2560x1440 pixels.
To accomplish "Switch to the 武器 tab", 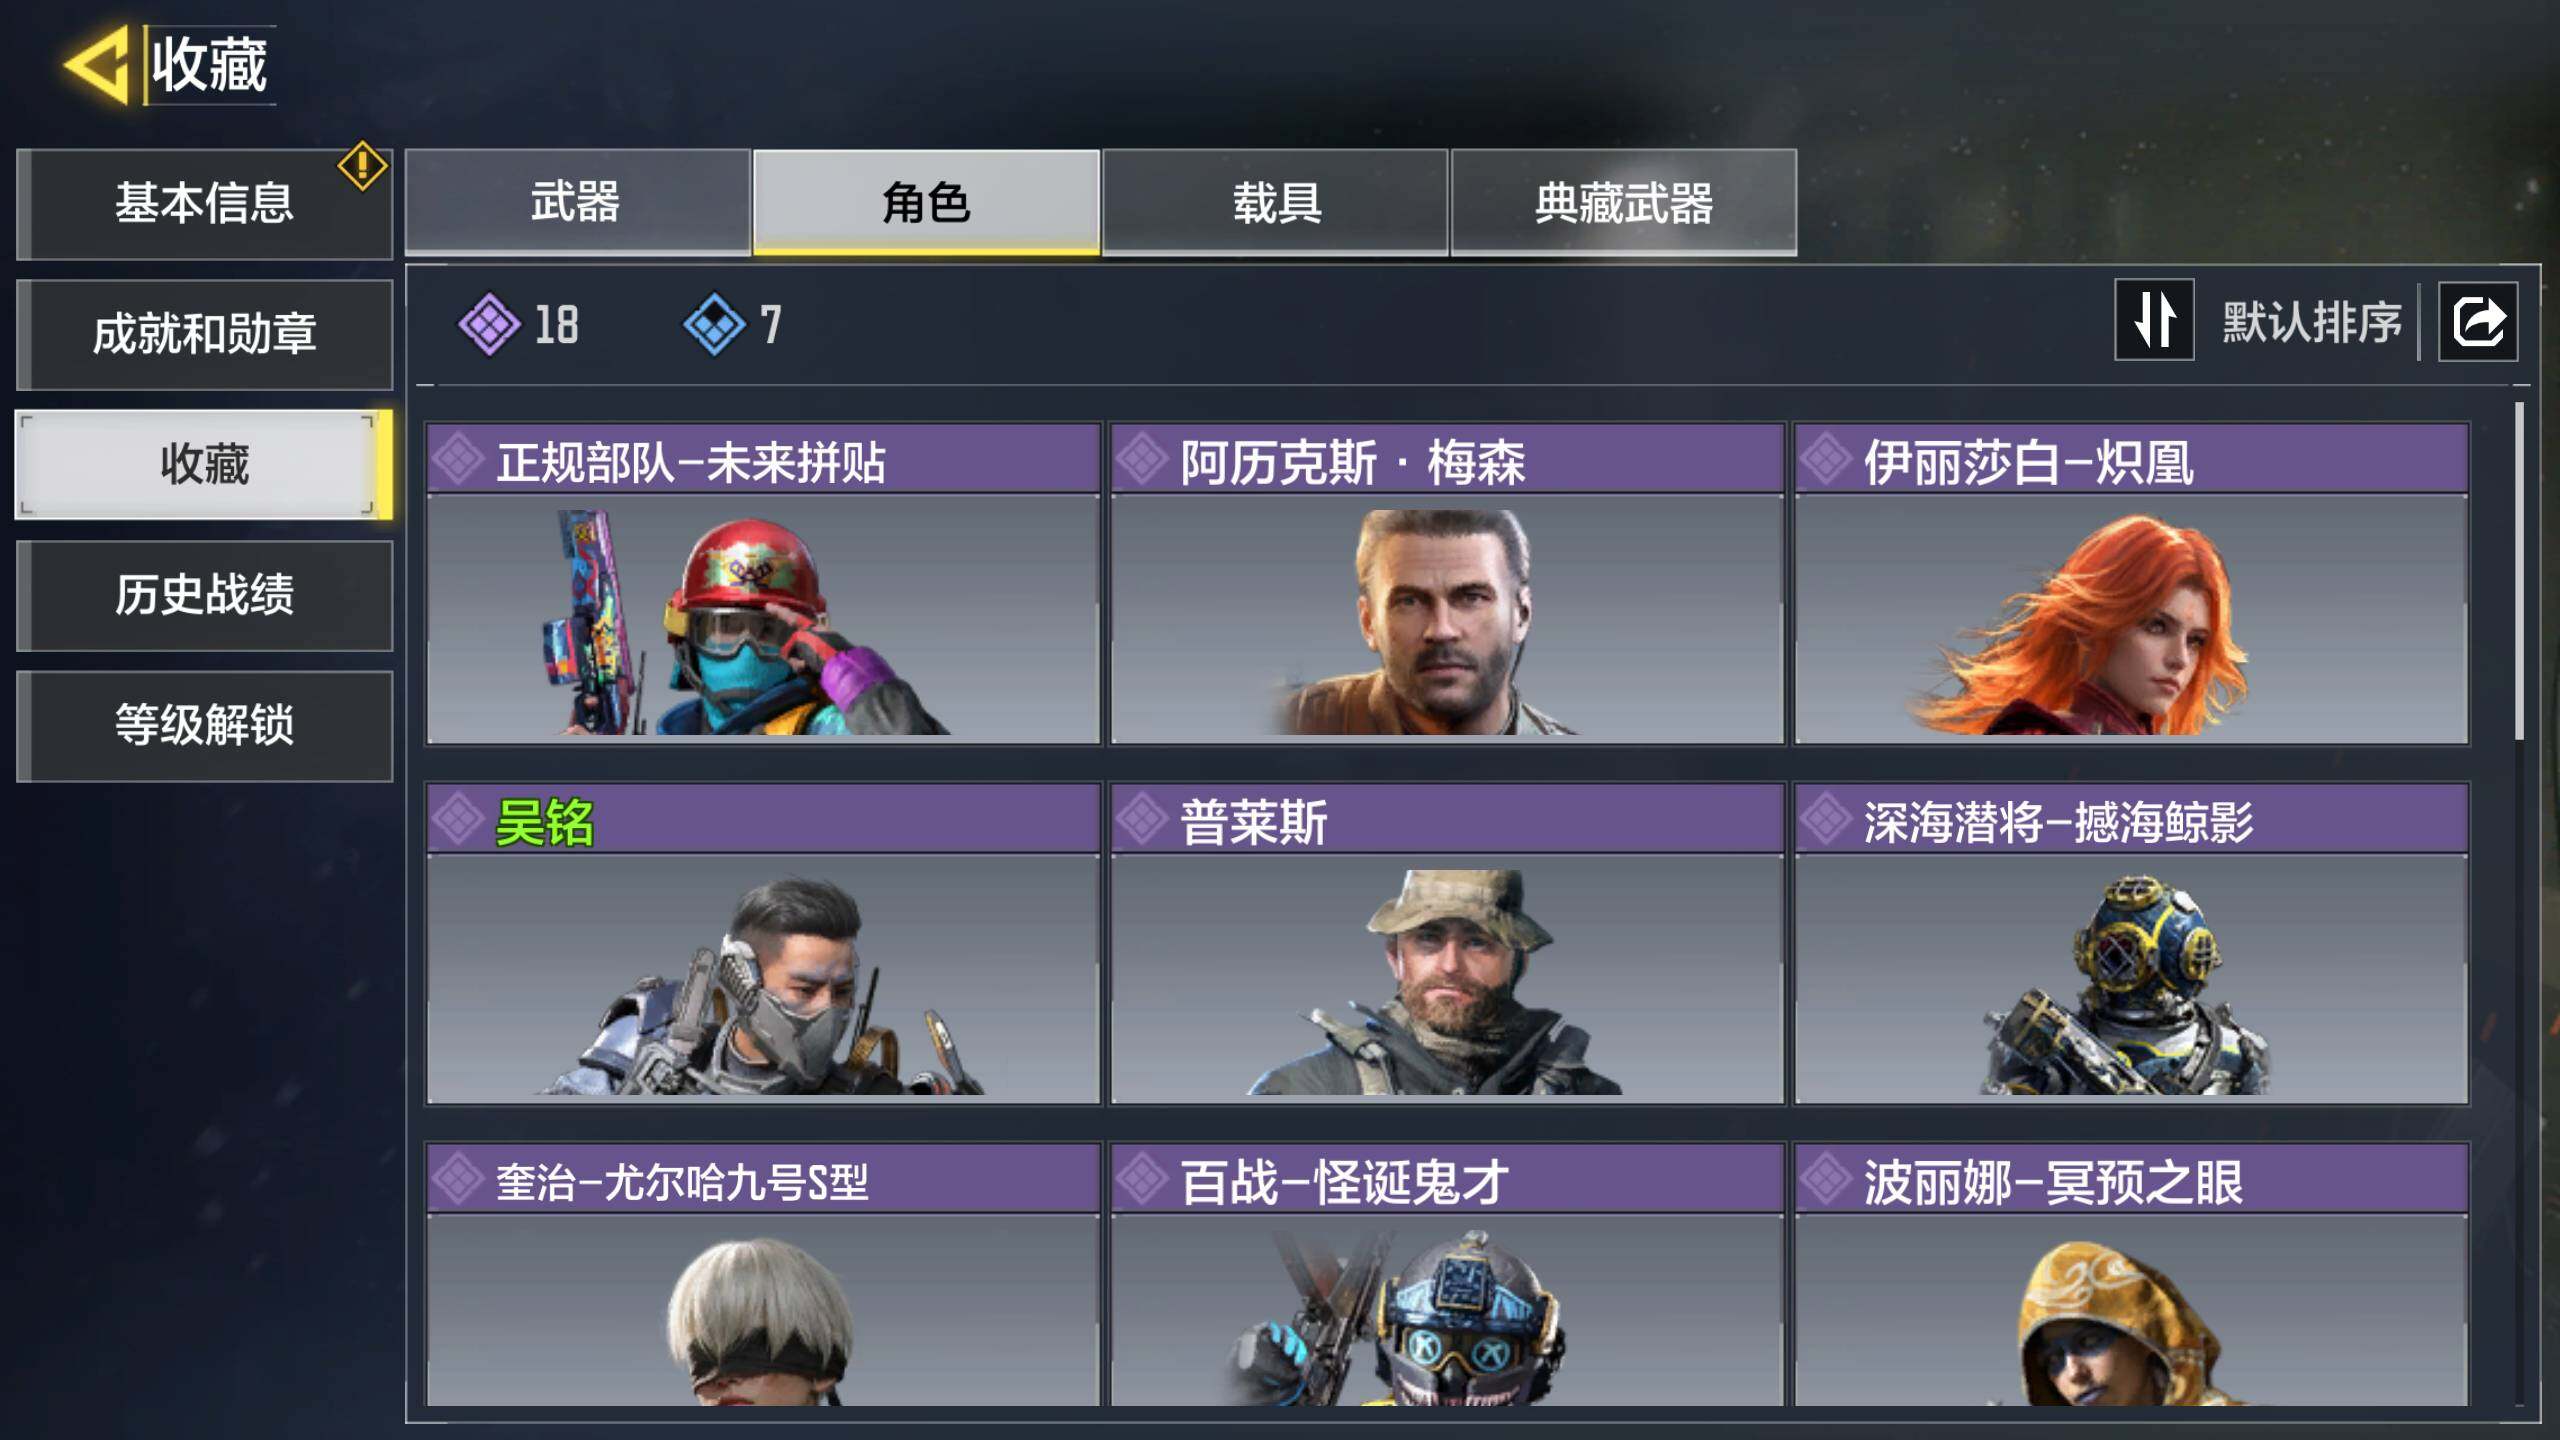I will pos(577,203).
